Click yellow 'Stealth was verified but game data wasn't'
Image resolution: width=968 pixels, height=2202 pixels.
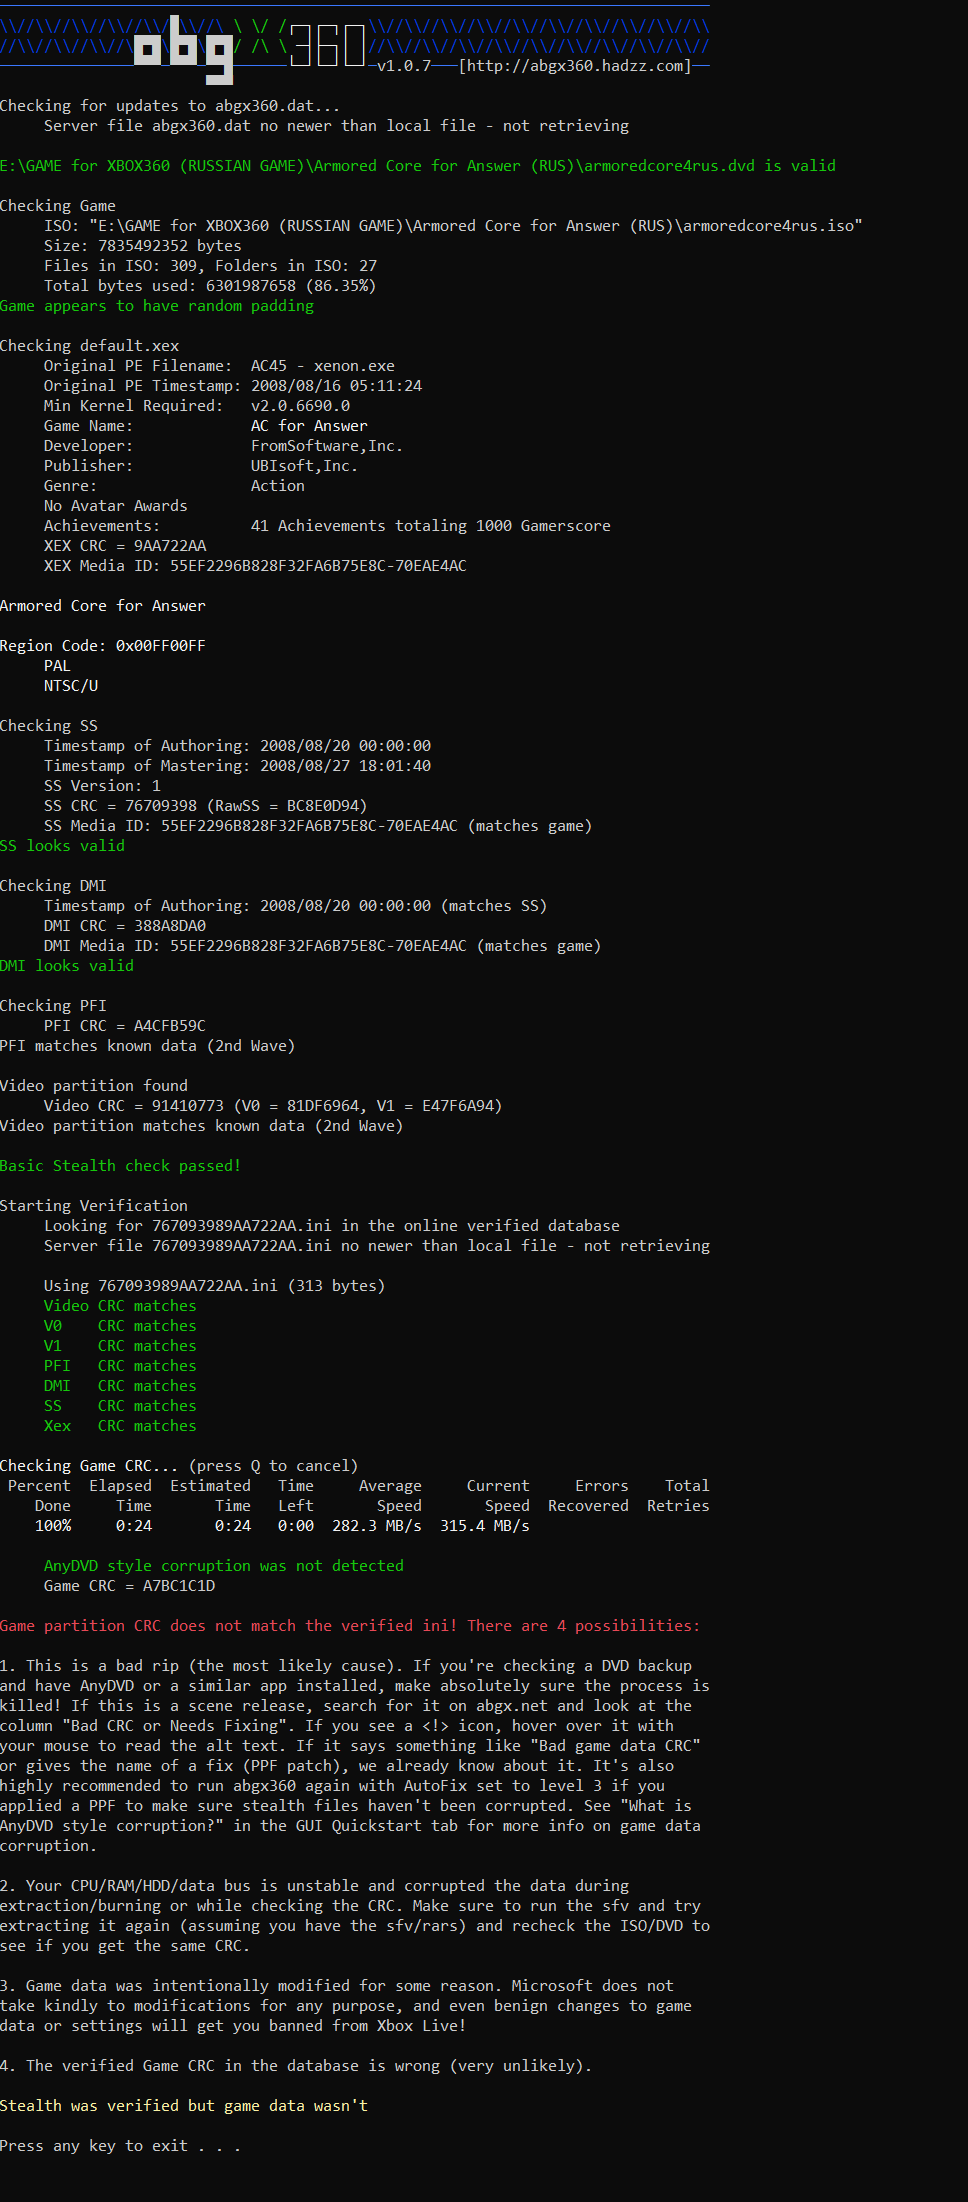pyautogui.click(x=184, y=2106)
